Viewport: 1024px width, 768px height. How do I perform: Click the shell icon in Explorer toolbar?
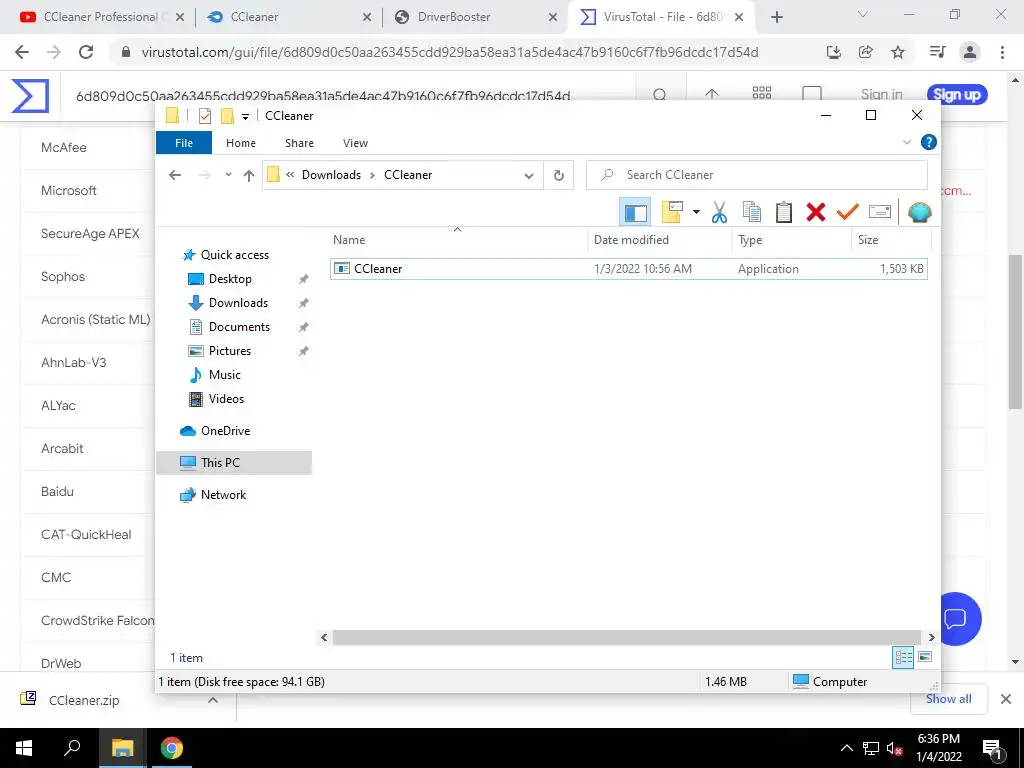pyautogui.click(x=920, y=212)
